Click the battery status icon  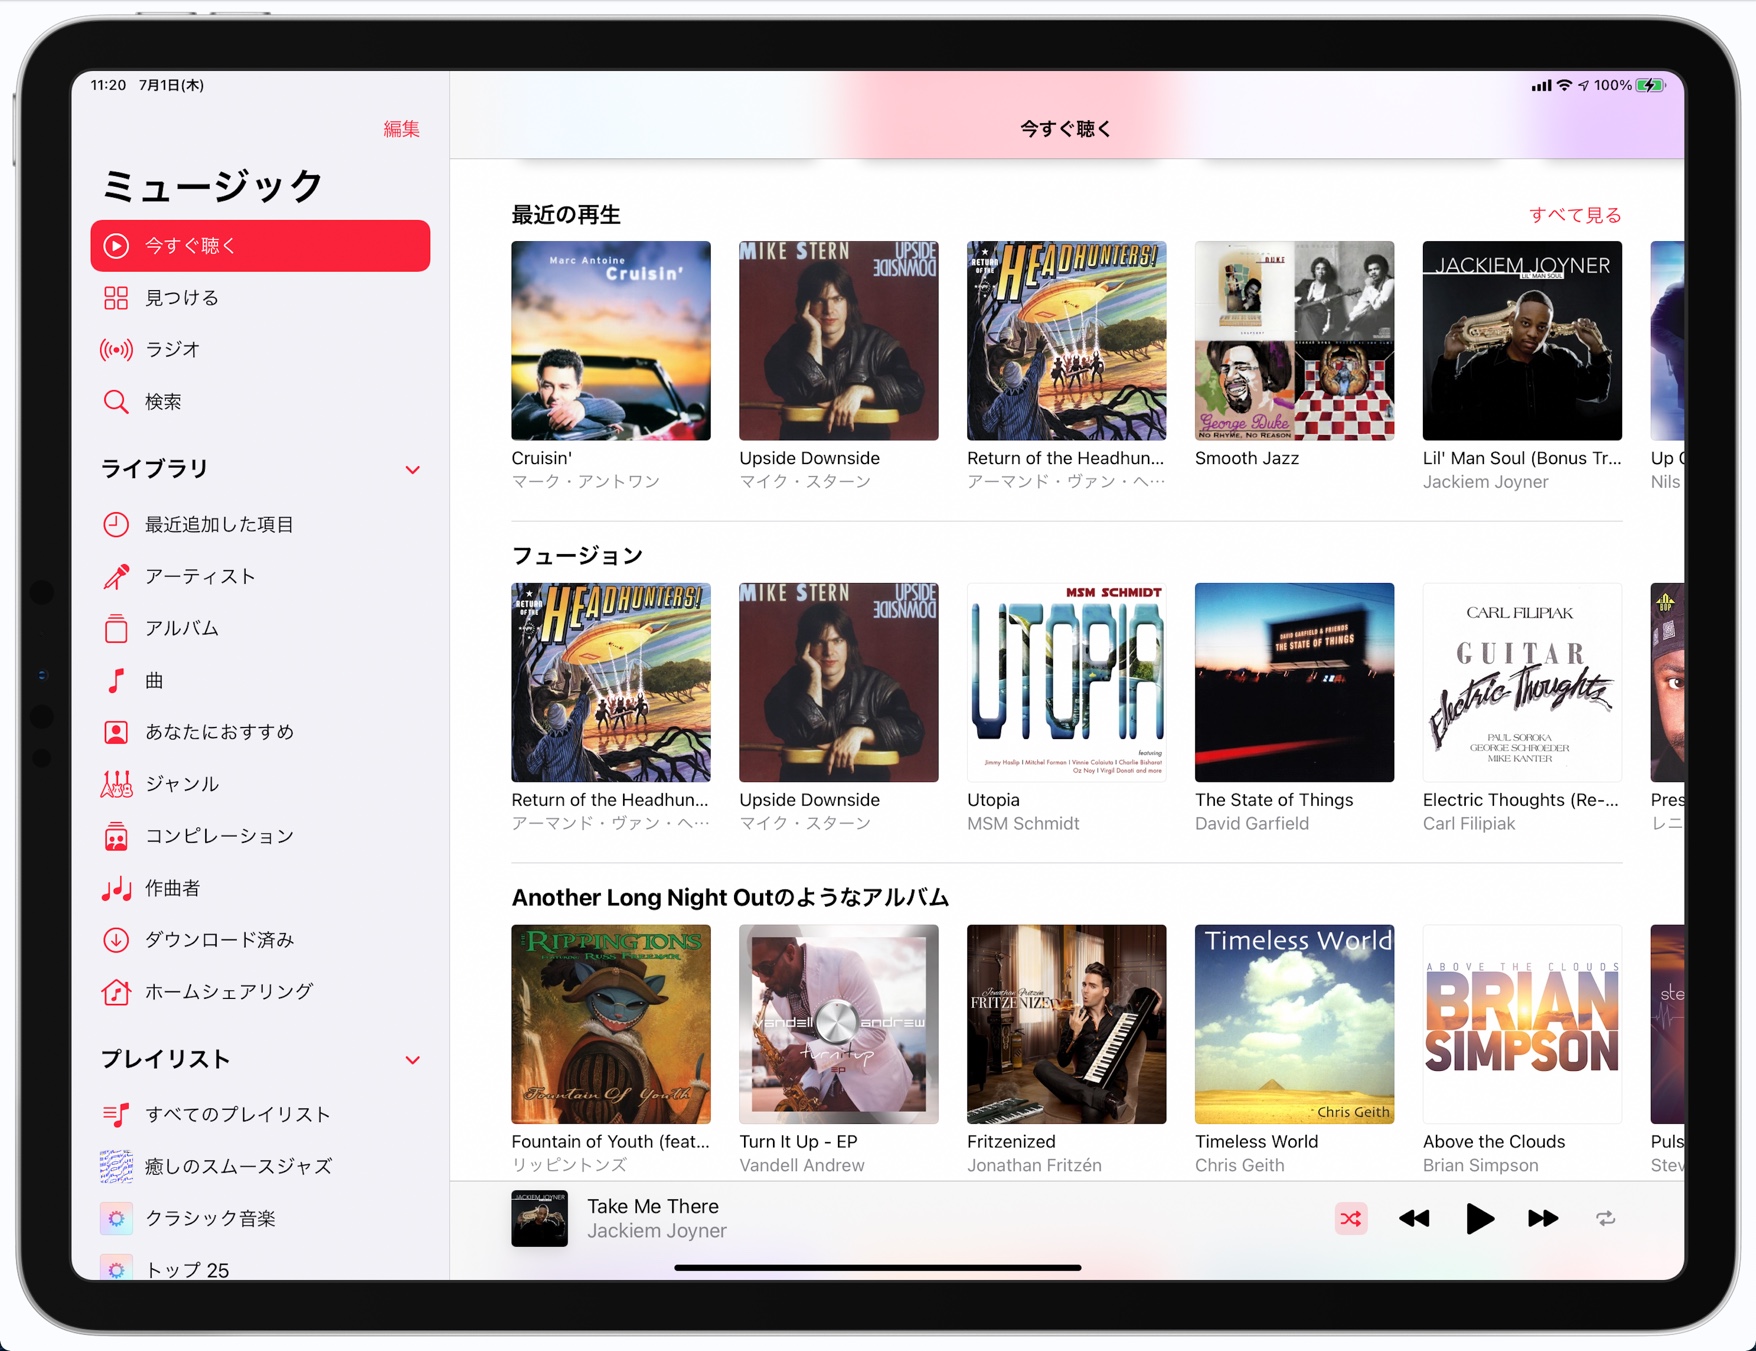1650,86
